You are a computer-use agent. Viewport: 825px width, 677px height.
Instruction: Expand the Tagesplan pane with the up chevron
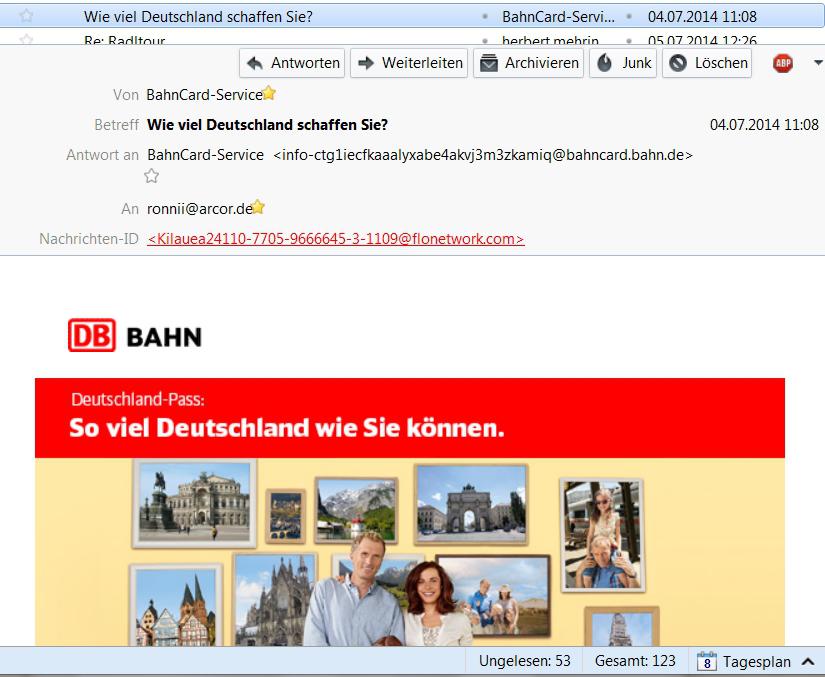[x=808, y=661]
